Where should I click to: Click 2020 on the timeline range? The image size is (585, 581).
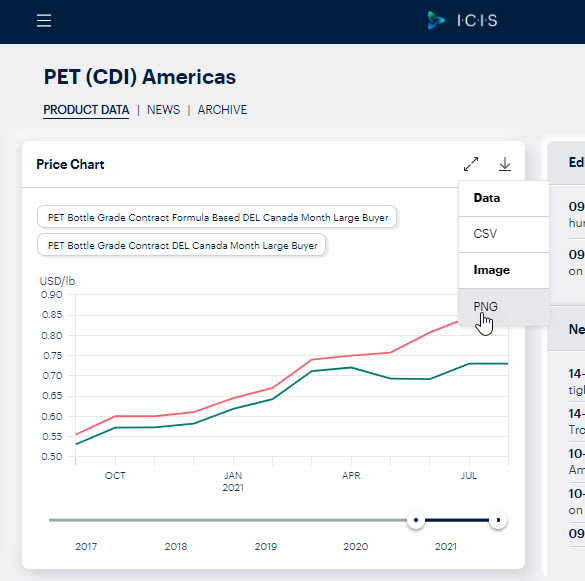tap(356, 547)
